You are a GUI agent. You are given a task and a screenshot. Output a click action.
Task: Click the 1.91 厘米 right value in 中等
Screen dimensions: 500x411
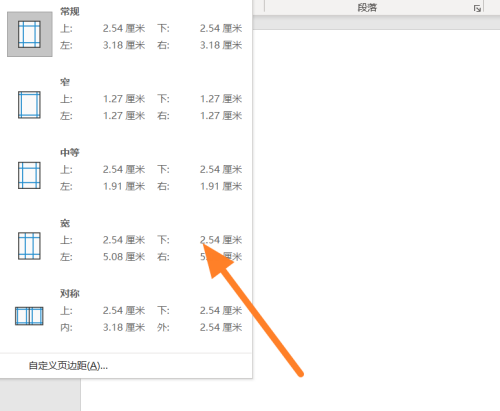click(x=221, y=186)
